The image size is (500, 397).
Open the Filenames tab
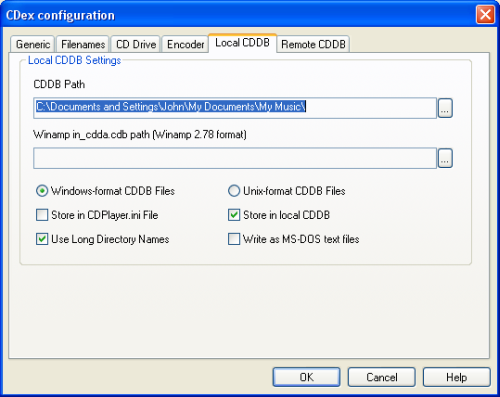(x=83, y=44)
